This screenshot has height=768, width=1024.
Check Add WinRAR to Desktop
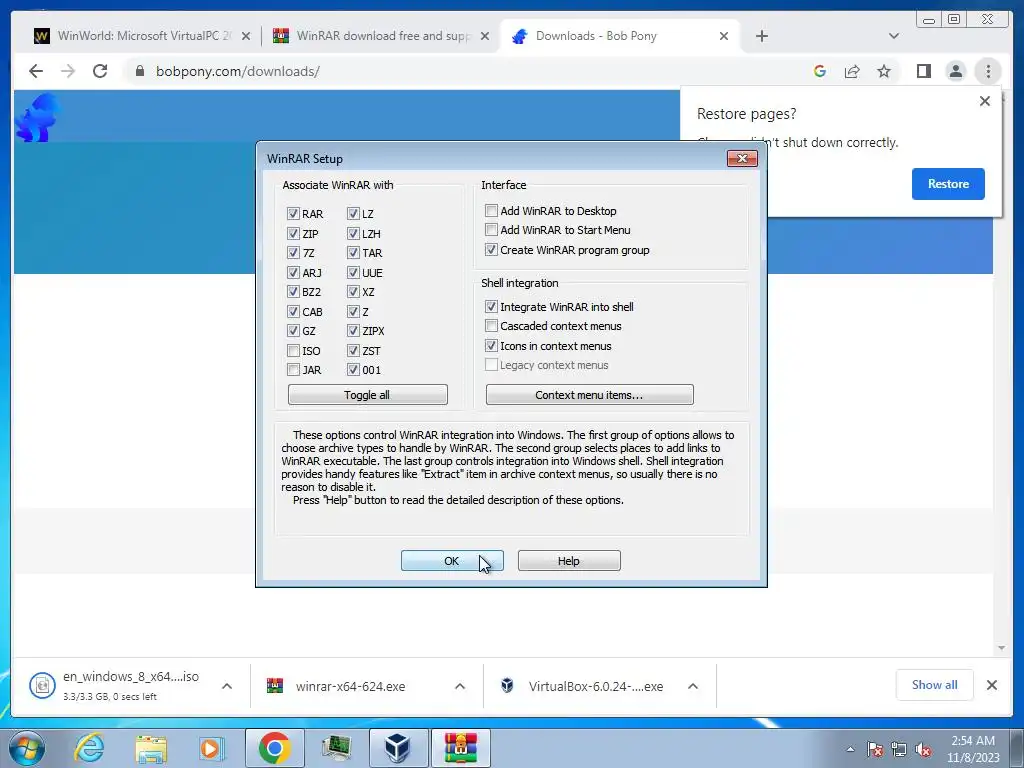(x=491, y=210)
